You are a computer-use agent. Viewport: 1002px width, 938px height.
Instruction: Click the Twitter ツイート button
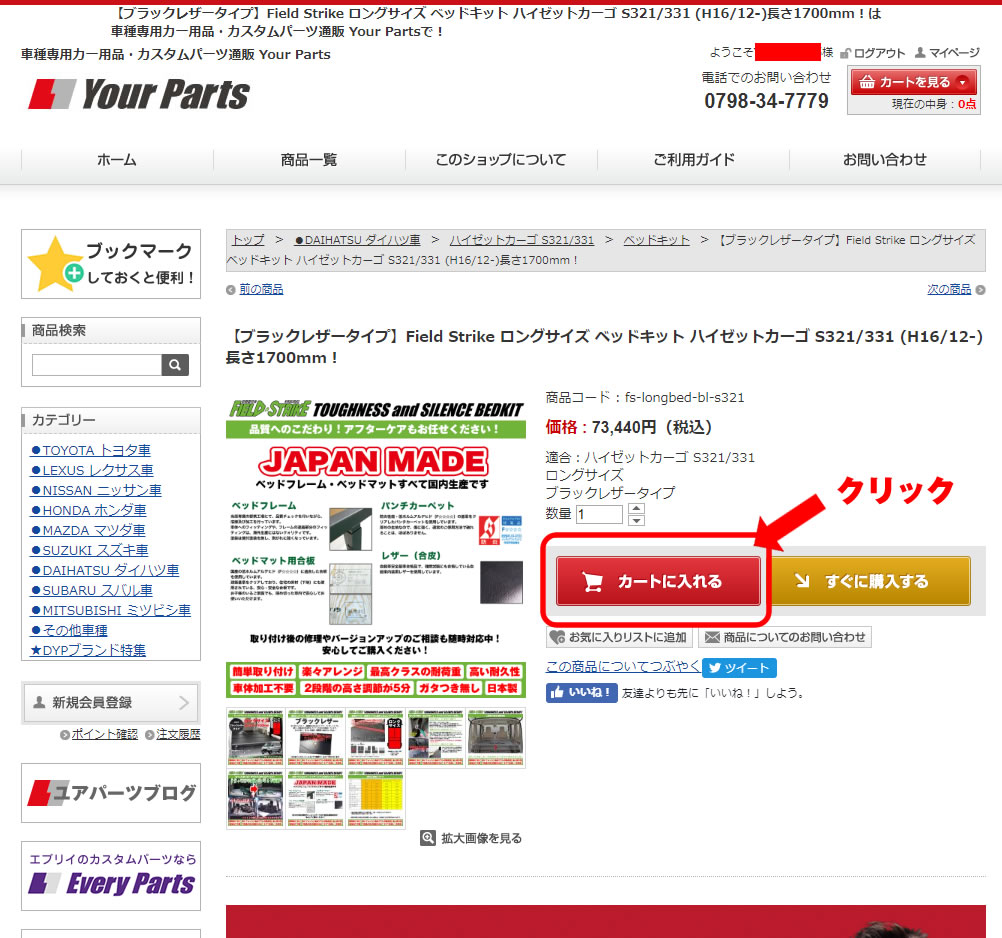point(739,668)
